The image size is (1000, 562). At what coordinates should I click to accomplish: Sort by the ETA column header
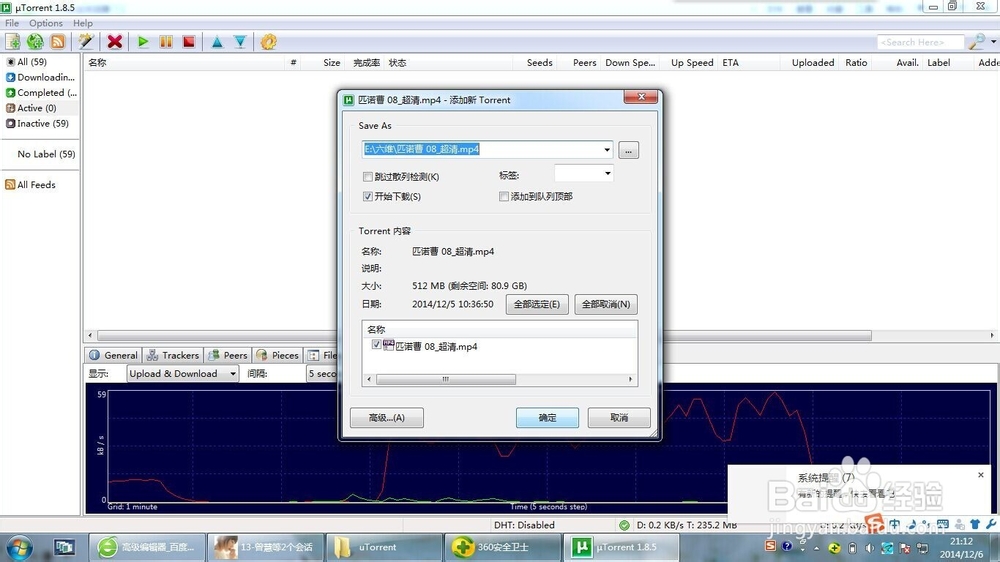click(730, 63)
